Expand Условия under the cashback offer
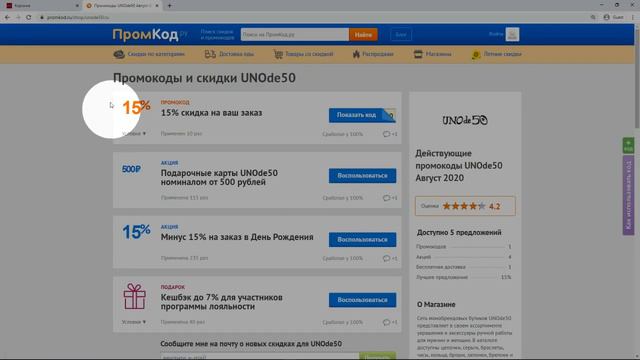 (x=133, y=322)
